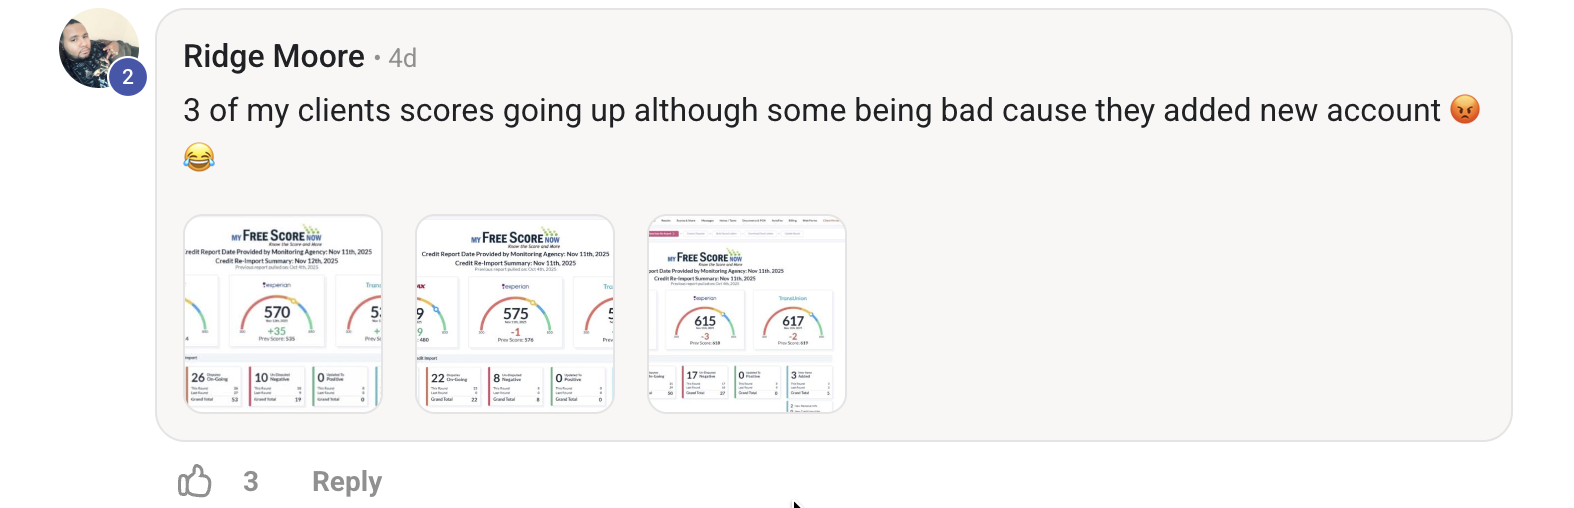Screen dimensions: 1574x508
Task: View the like count of 3
Action: tap(251, 482)
